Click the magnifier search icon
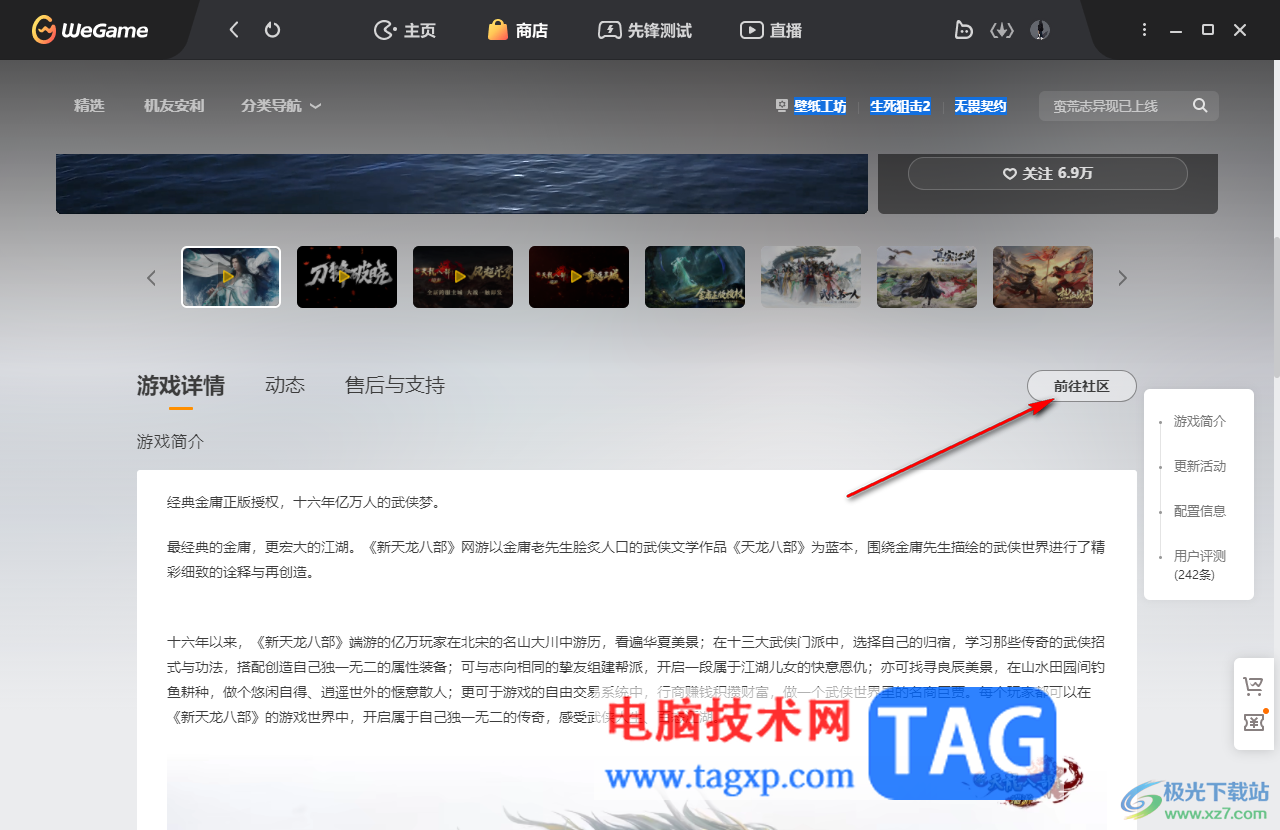The height and width of the screenshot is (830, 1280). tap(1200, 105)
